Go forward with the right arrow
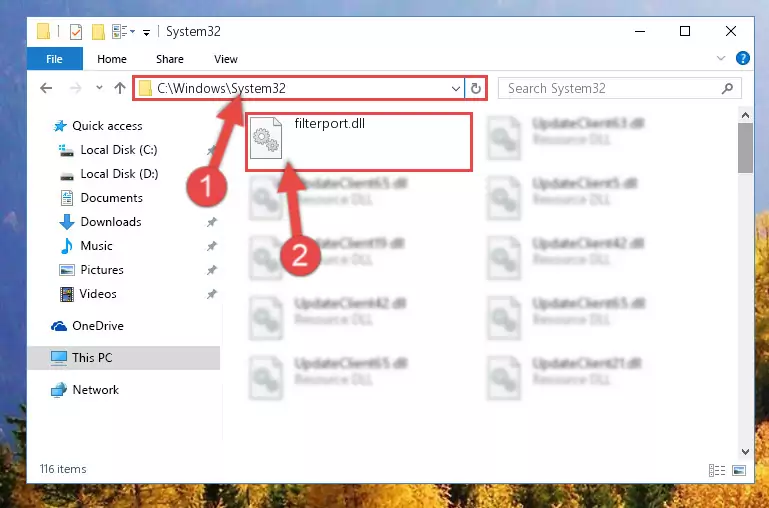 (x=76, y=88)
